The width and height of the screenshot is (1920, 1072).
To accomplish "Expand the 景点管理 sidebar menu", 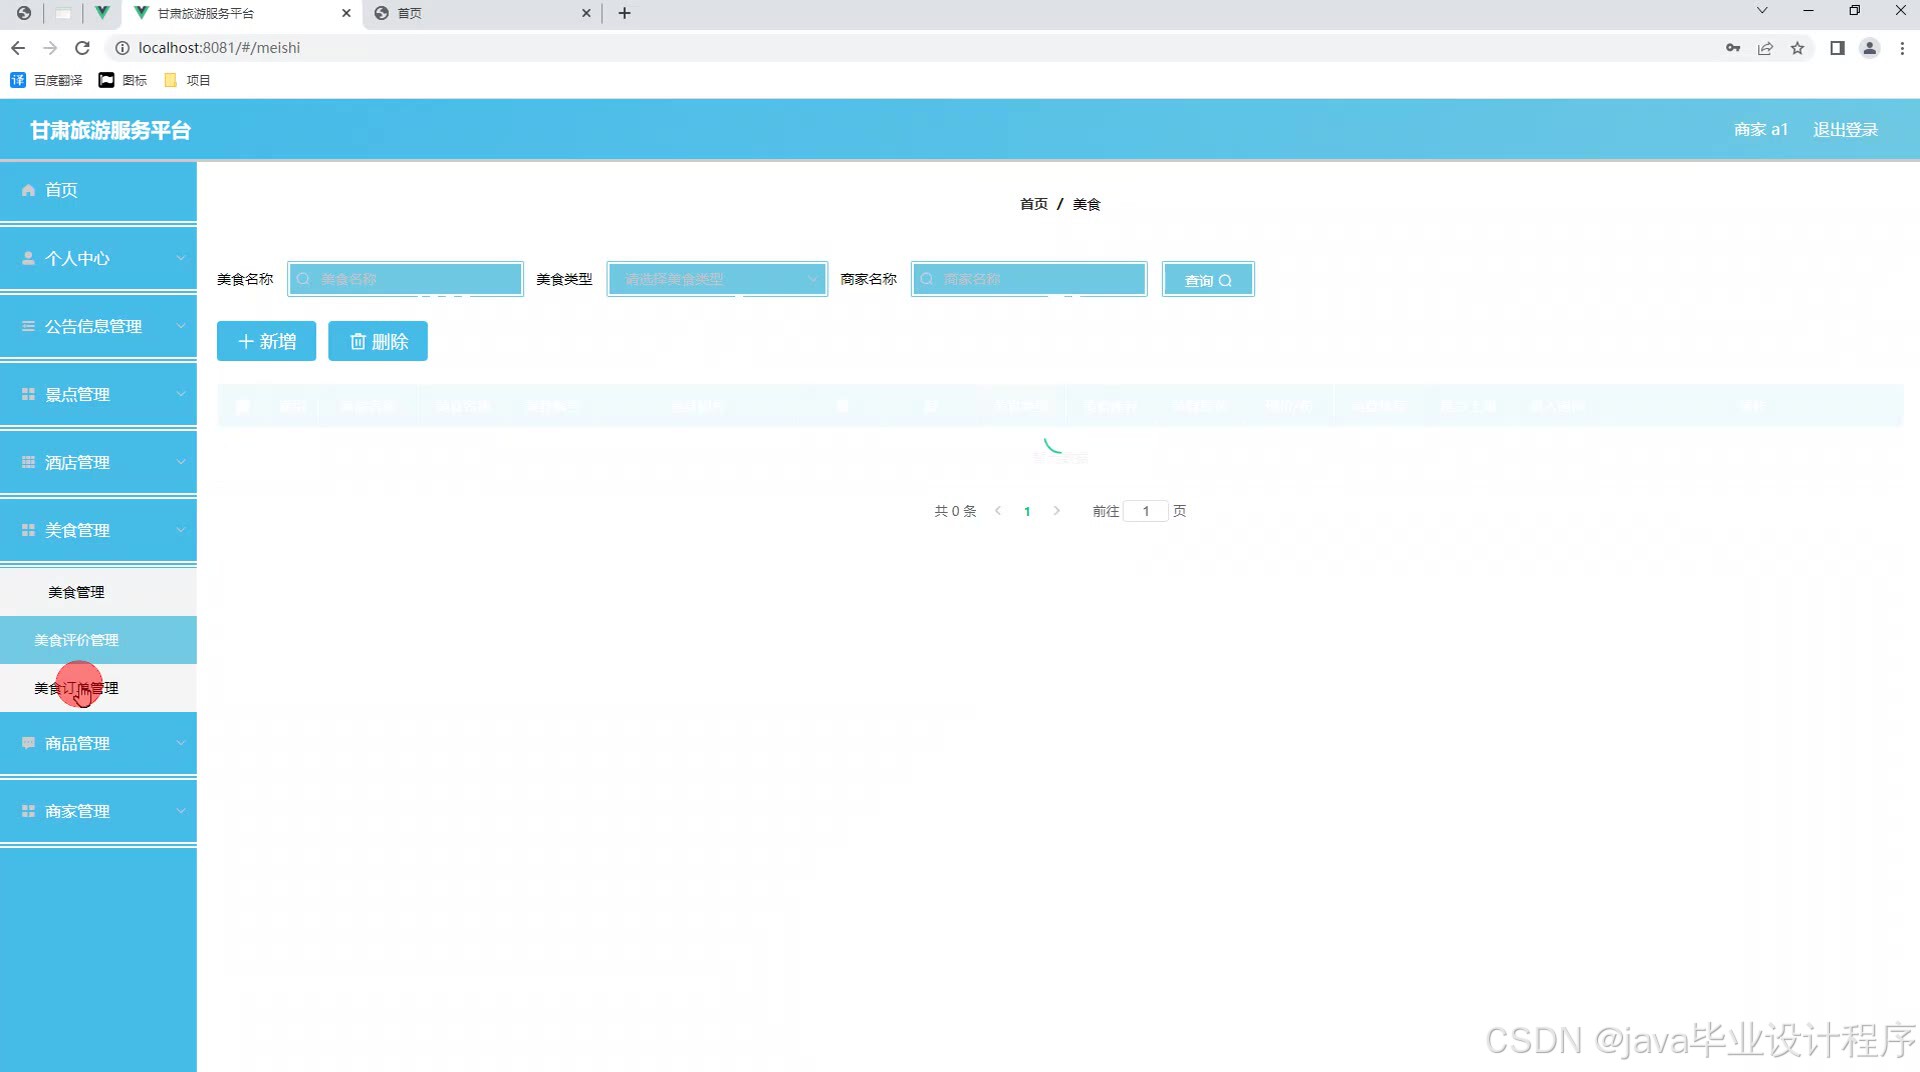I will pyautogui.click(x=98, y=394).
